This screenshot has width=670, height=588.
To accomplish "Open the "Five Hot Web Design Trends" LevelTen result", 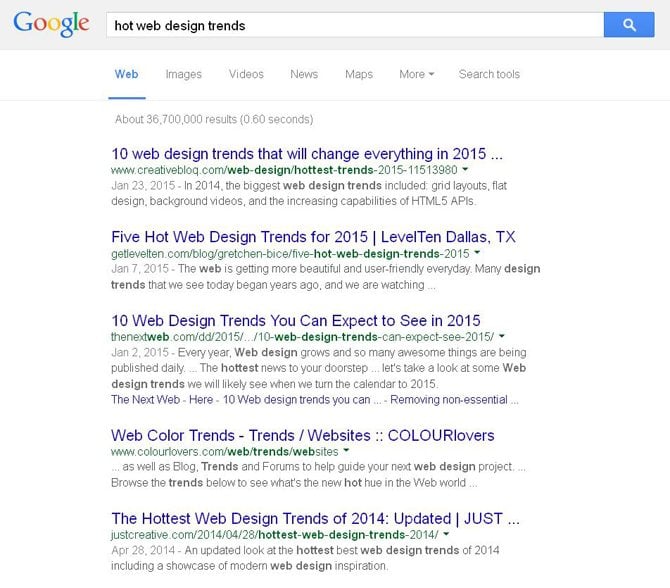I will [x=313, y=237].
